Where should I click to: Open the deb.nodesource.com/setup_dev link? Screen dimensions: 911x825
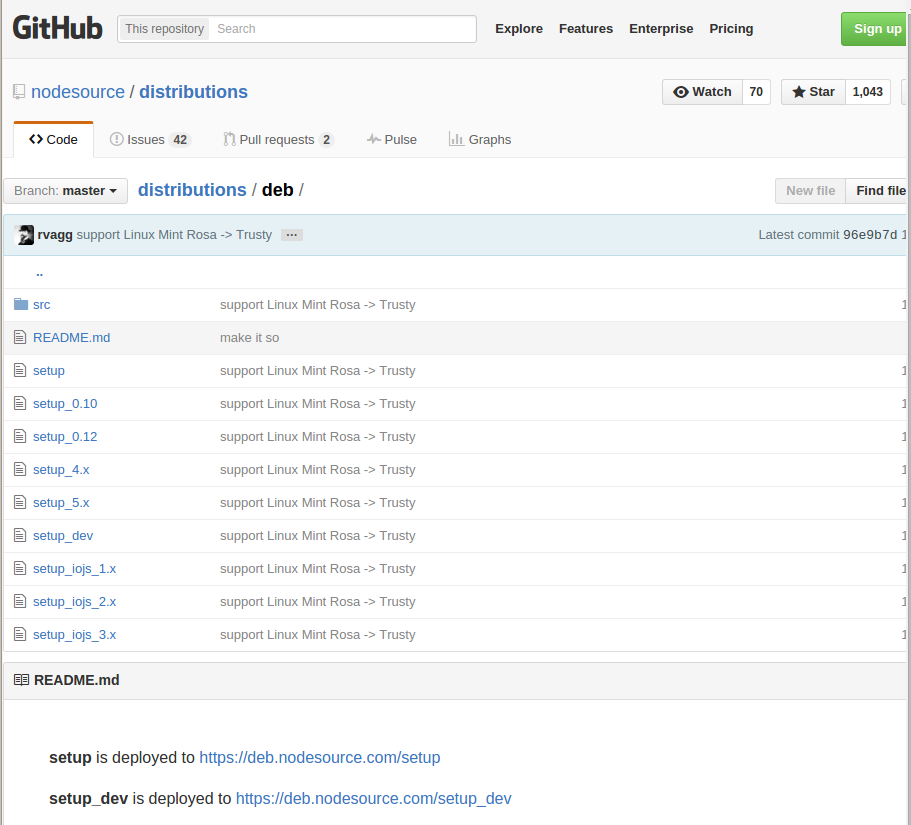373,798
